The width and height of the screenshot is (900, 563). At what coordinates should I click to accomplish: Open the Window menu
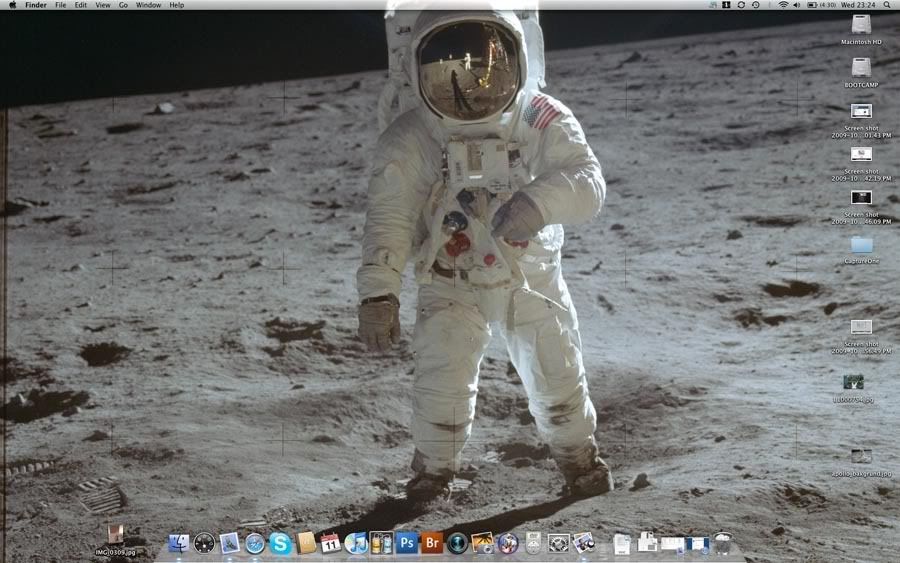click(148, 5)
